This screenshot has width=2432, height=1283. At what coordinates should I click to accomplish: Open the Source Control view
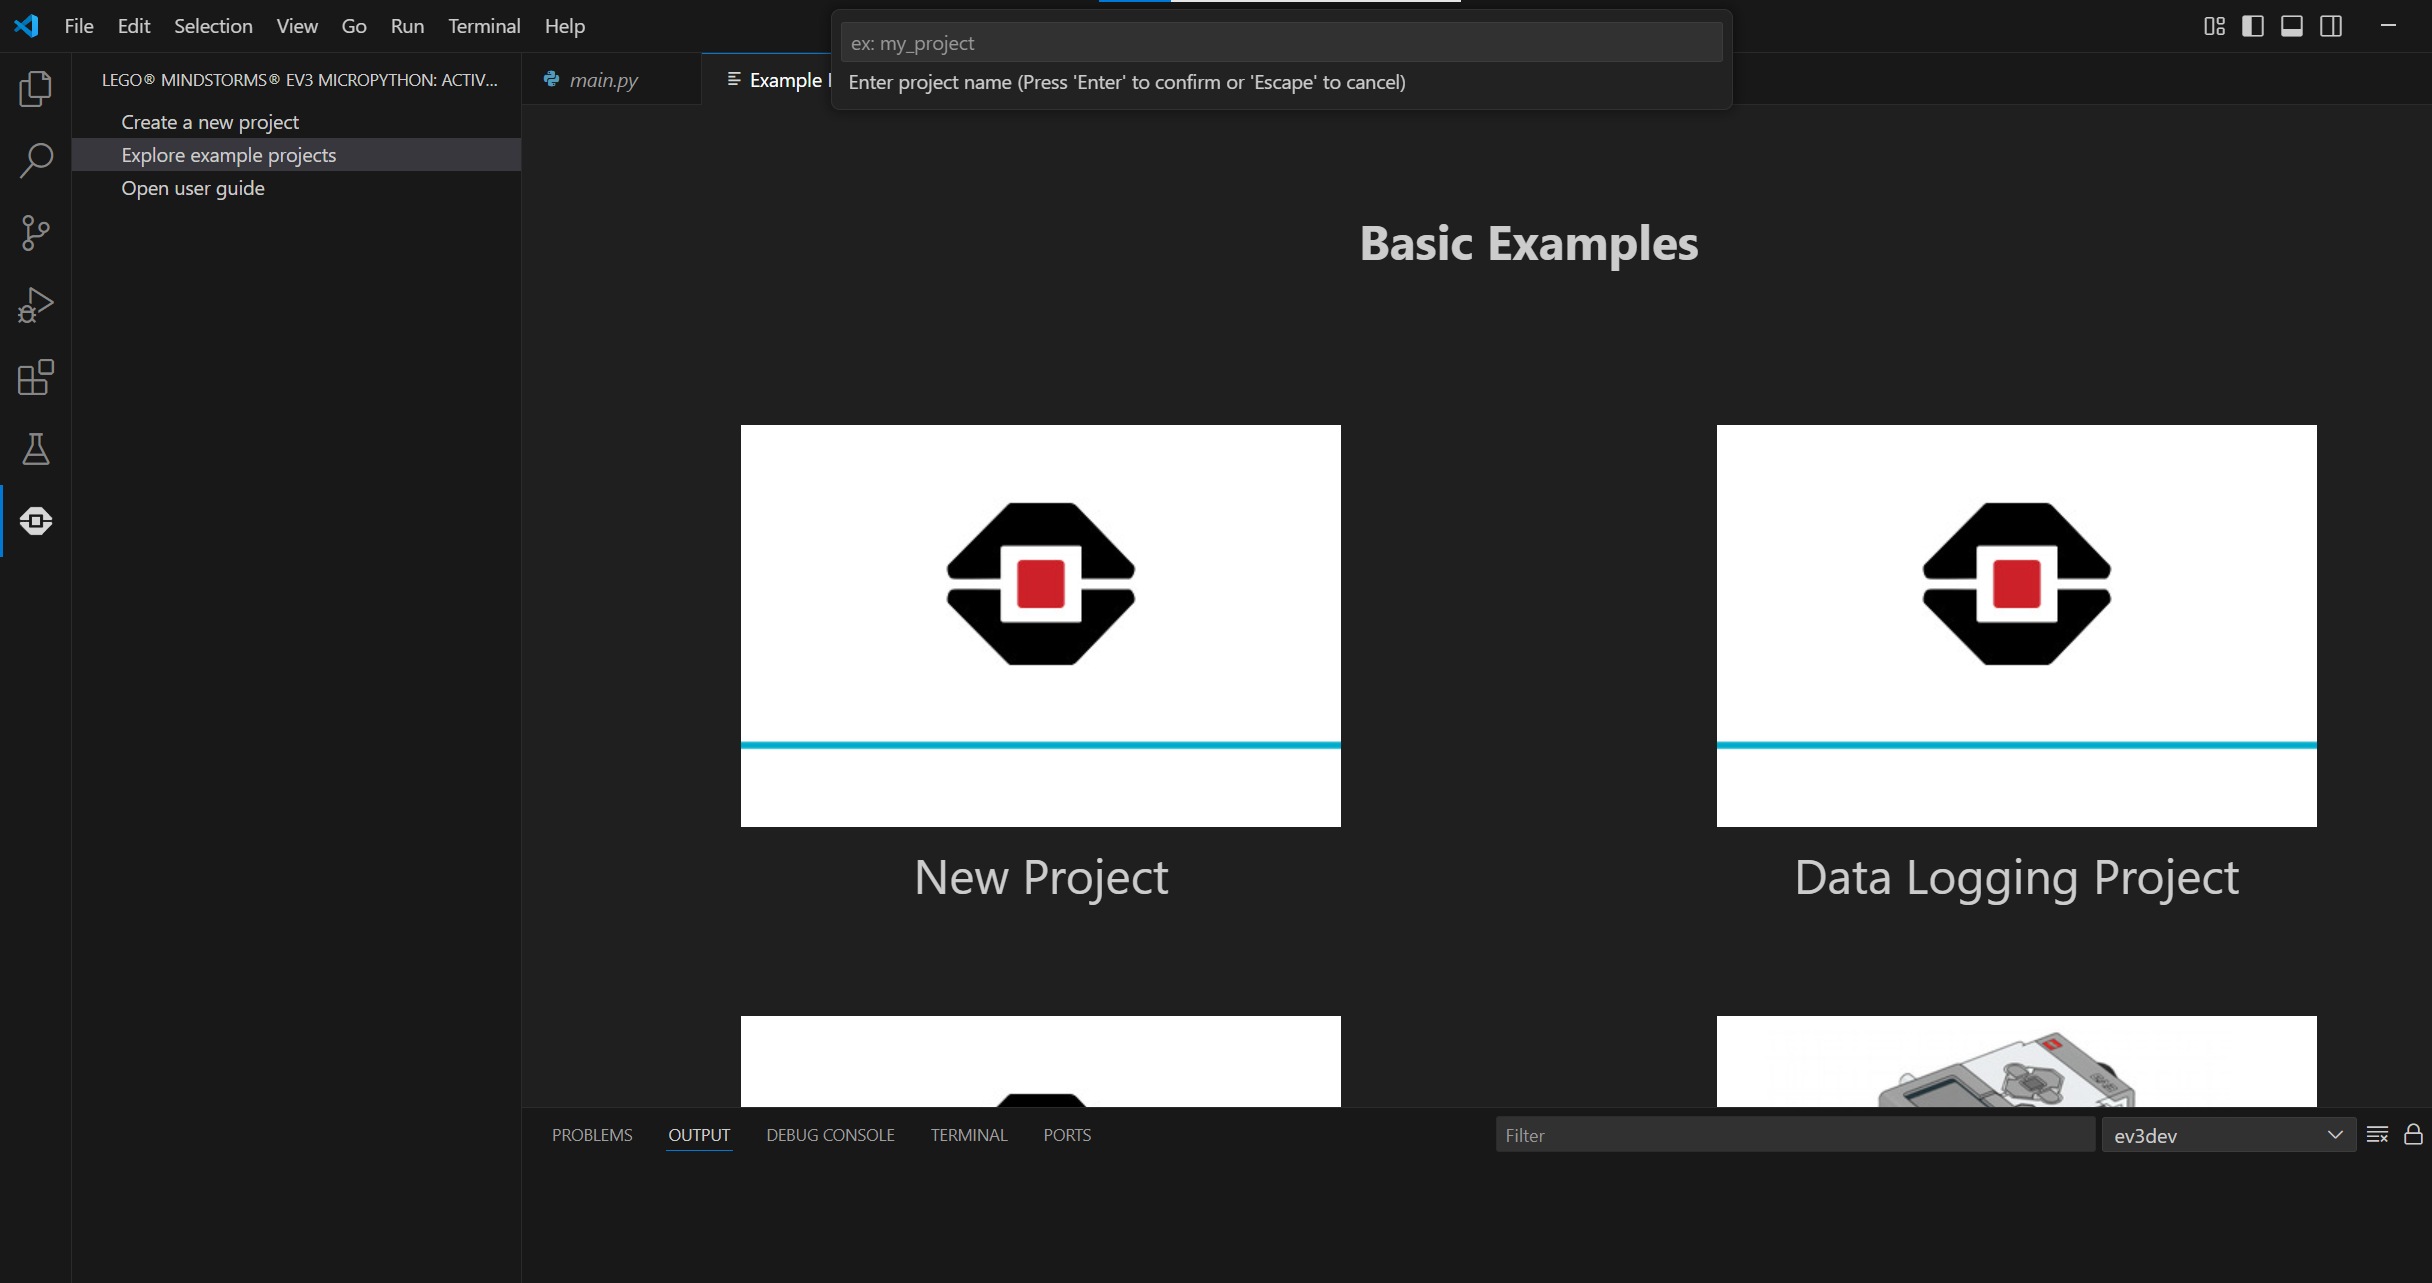[35, 233]
